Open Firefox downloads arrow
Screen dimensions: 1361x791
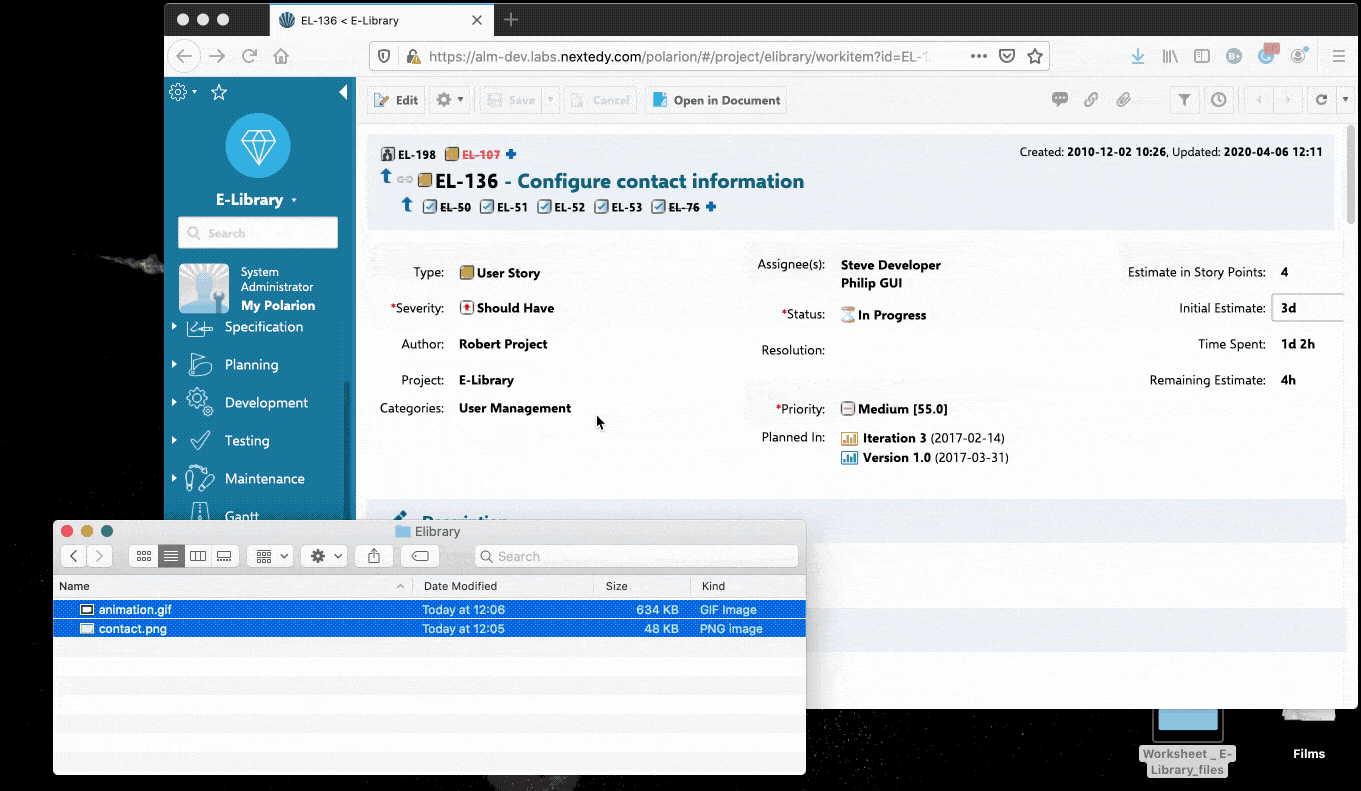(x=1138, y=57)
